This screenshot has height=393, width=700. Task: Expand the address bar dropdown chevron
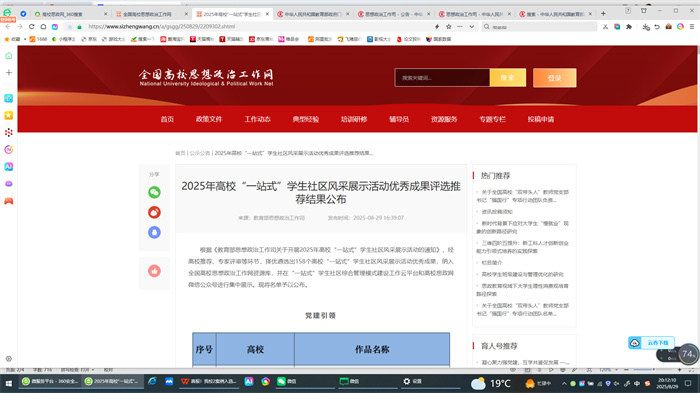click(x=471, y=27)
